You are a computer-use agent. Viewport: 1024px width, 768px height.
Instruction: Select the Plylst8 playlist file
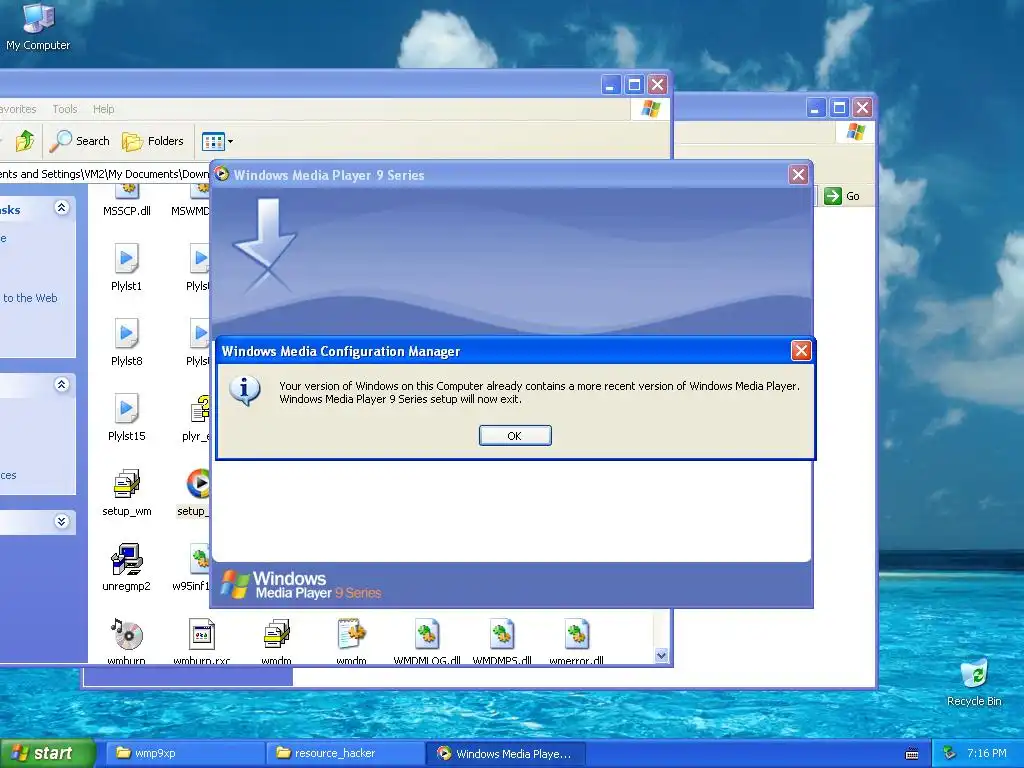point(127,342)
